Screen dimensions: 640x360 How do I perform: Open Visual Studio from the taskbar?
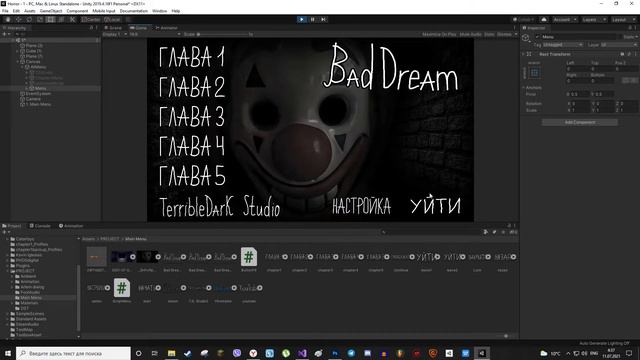tap(302, 353)
